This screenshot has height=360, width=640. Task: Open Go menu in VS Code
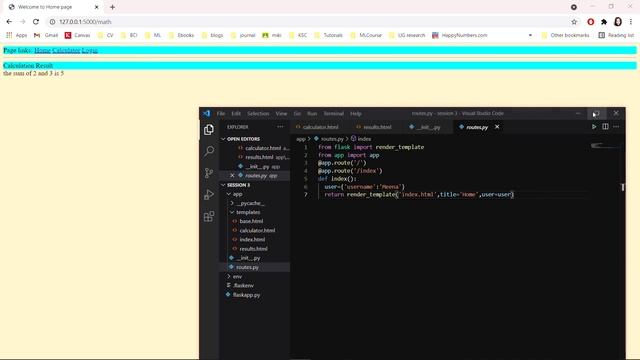tap(297, 113)
